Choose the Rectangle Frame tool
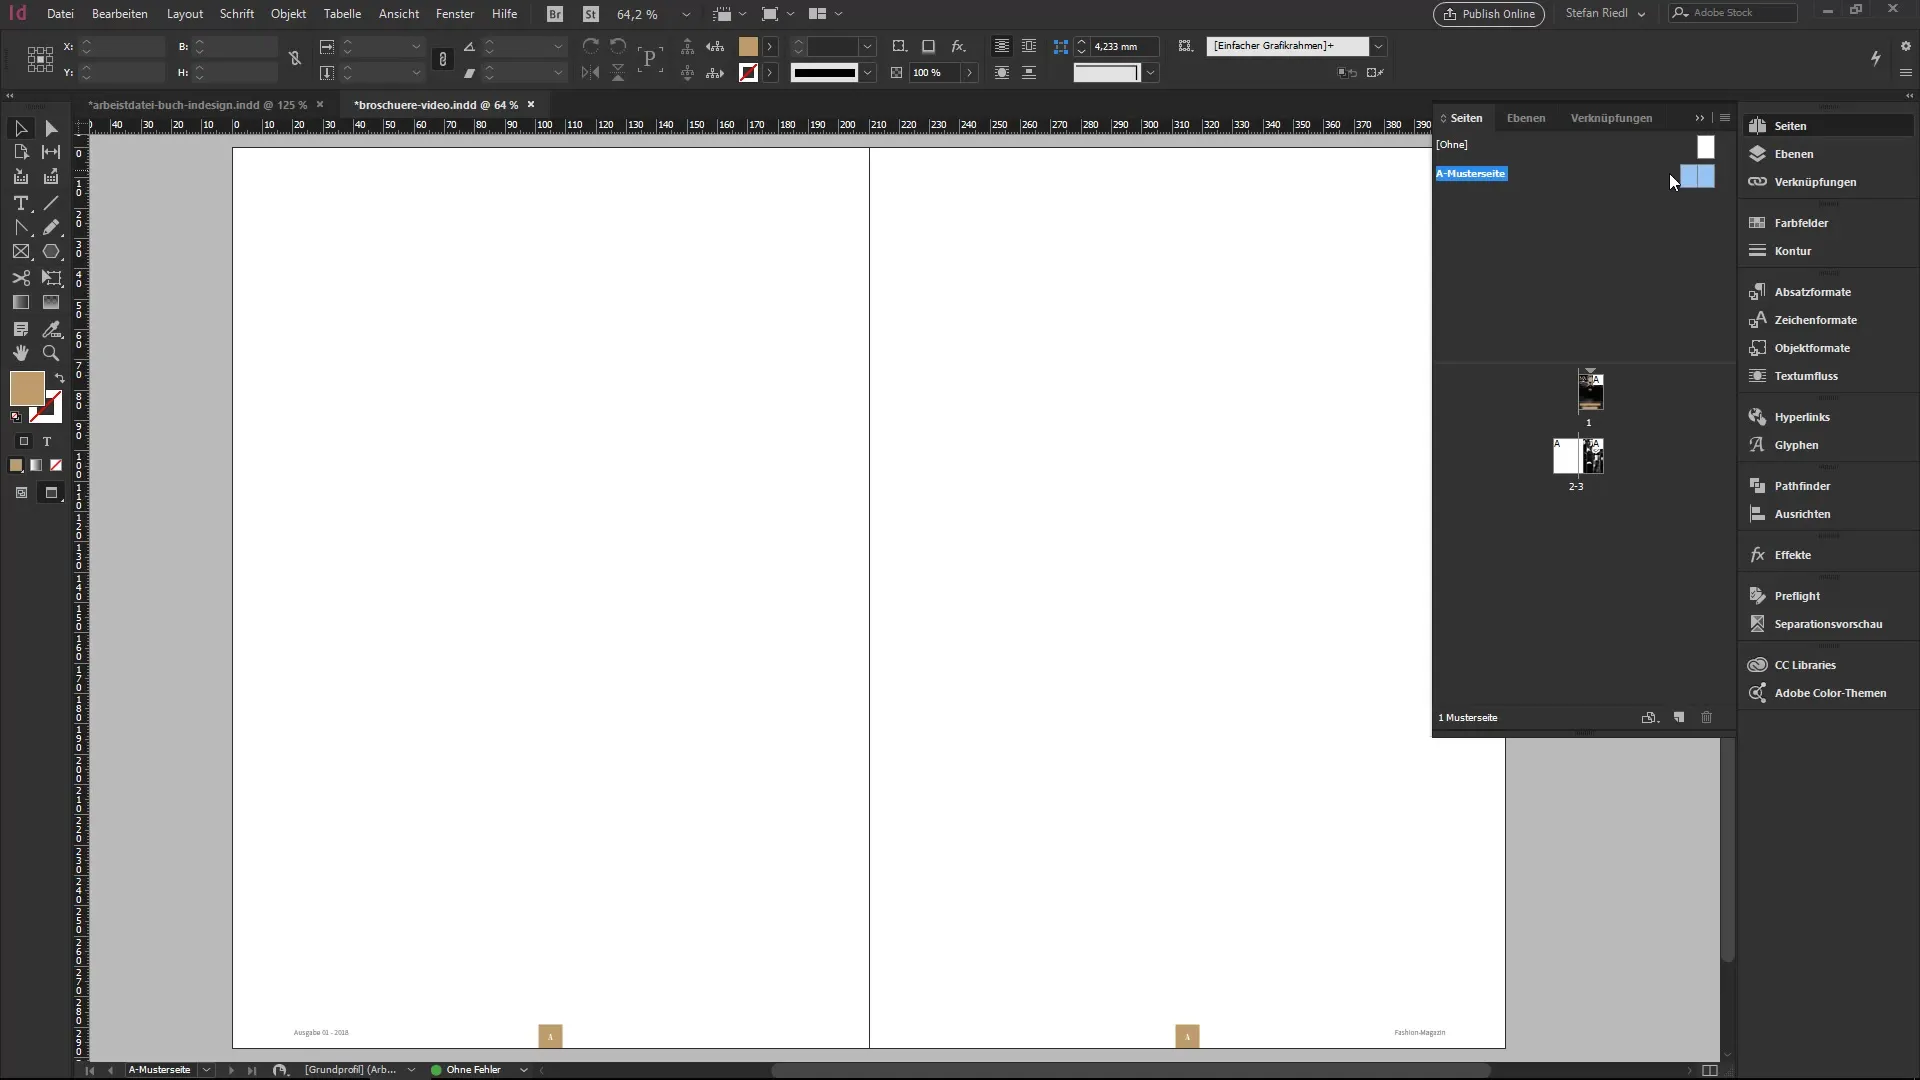The image size is (1920, 1080). point(20,252)
